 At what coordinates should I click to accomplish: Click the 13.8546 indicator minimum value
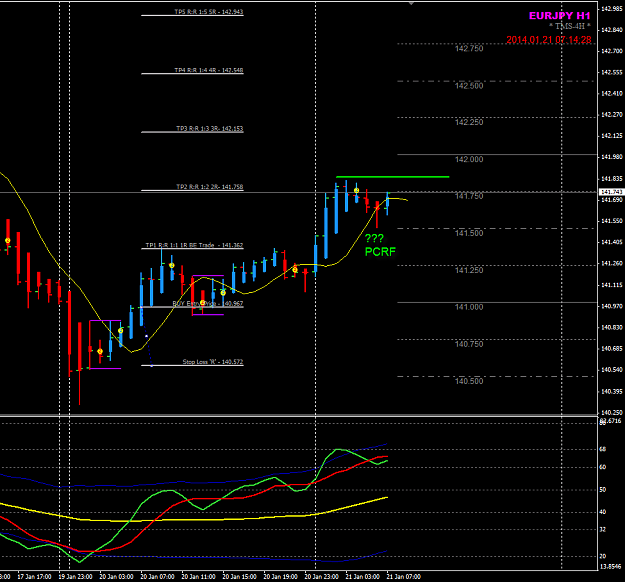(610, 566)
